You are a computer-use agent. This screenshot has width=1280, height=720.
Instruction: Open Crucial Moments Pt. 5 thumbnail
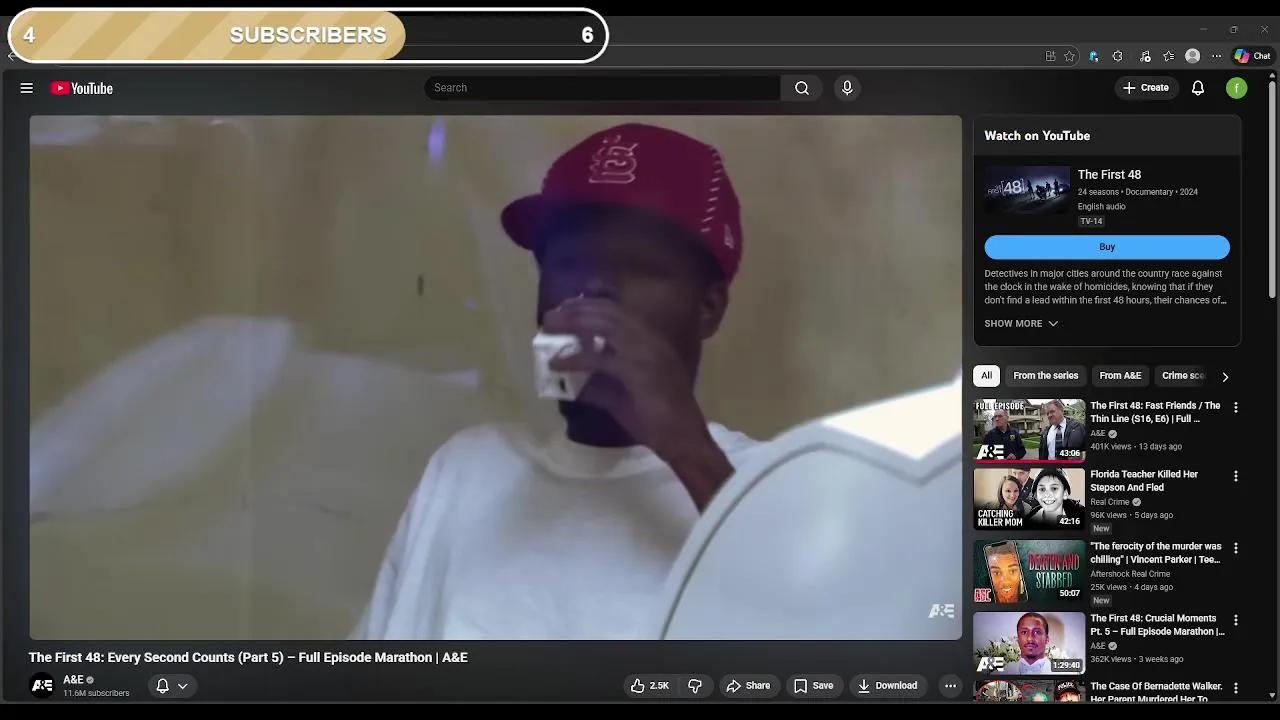tap(1029, 643)
